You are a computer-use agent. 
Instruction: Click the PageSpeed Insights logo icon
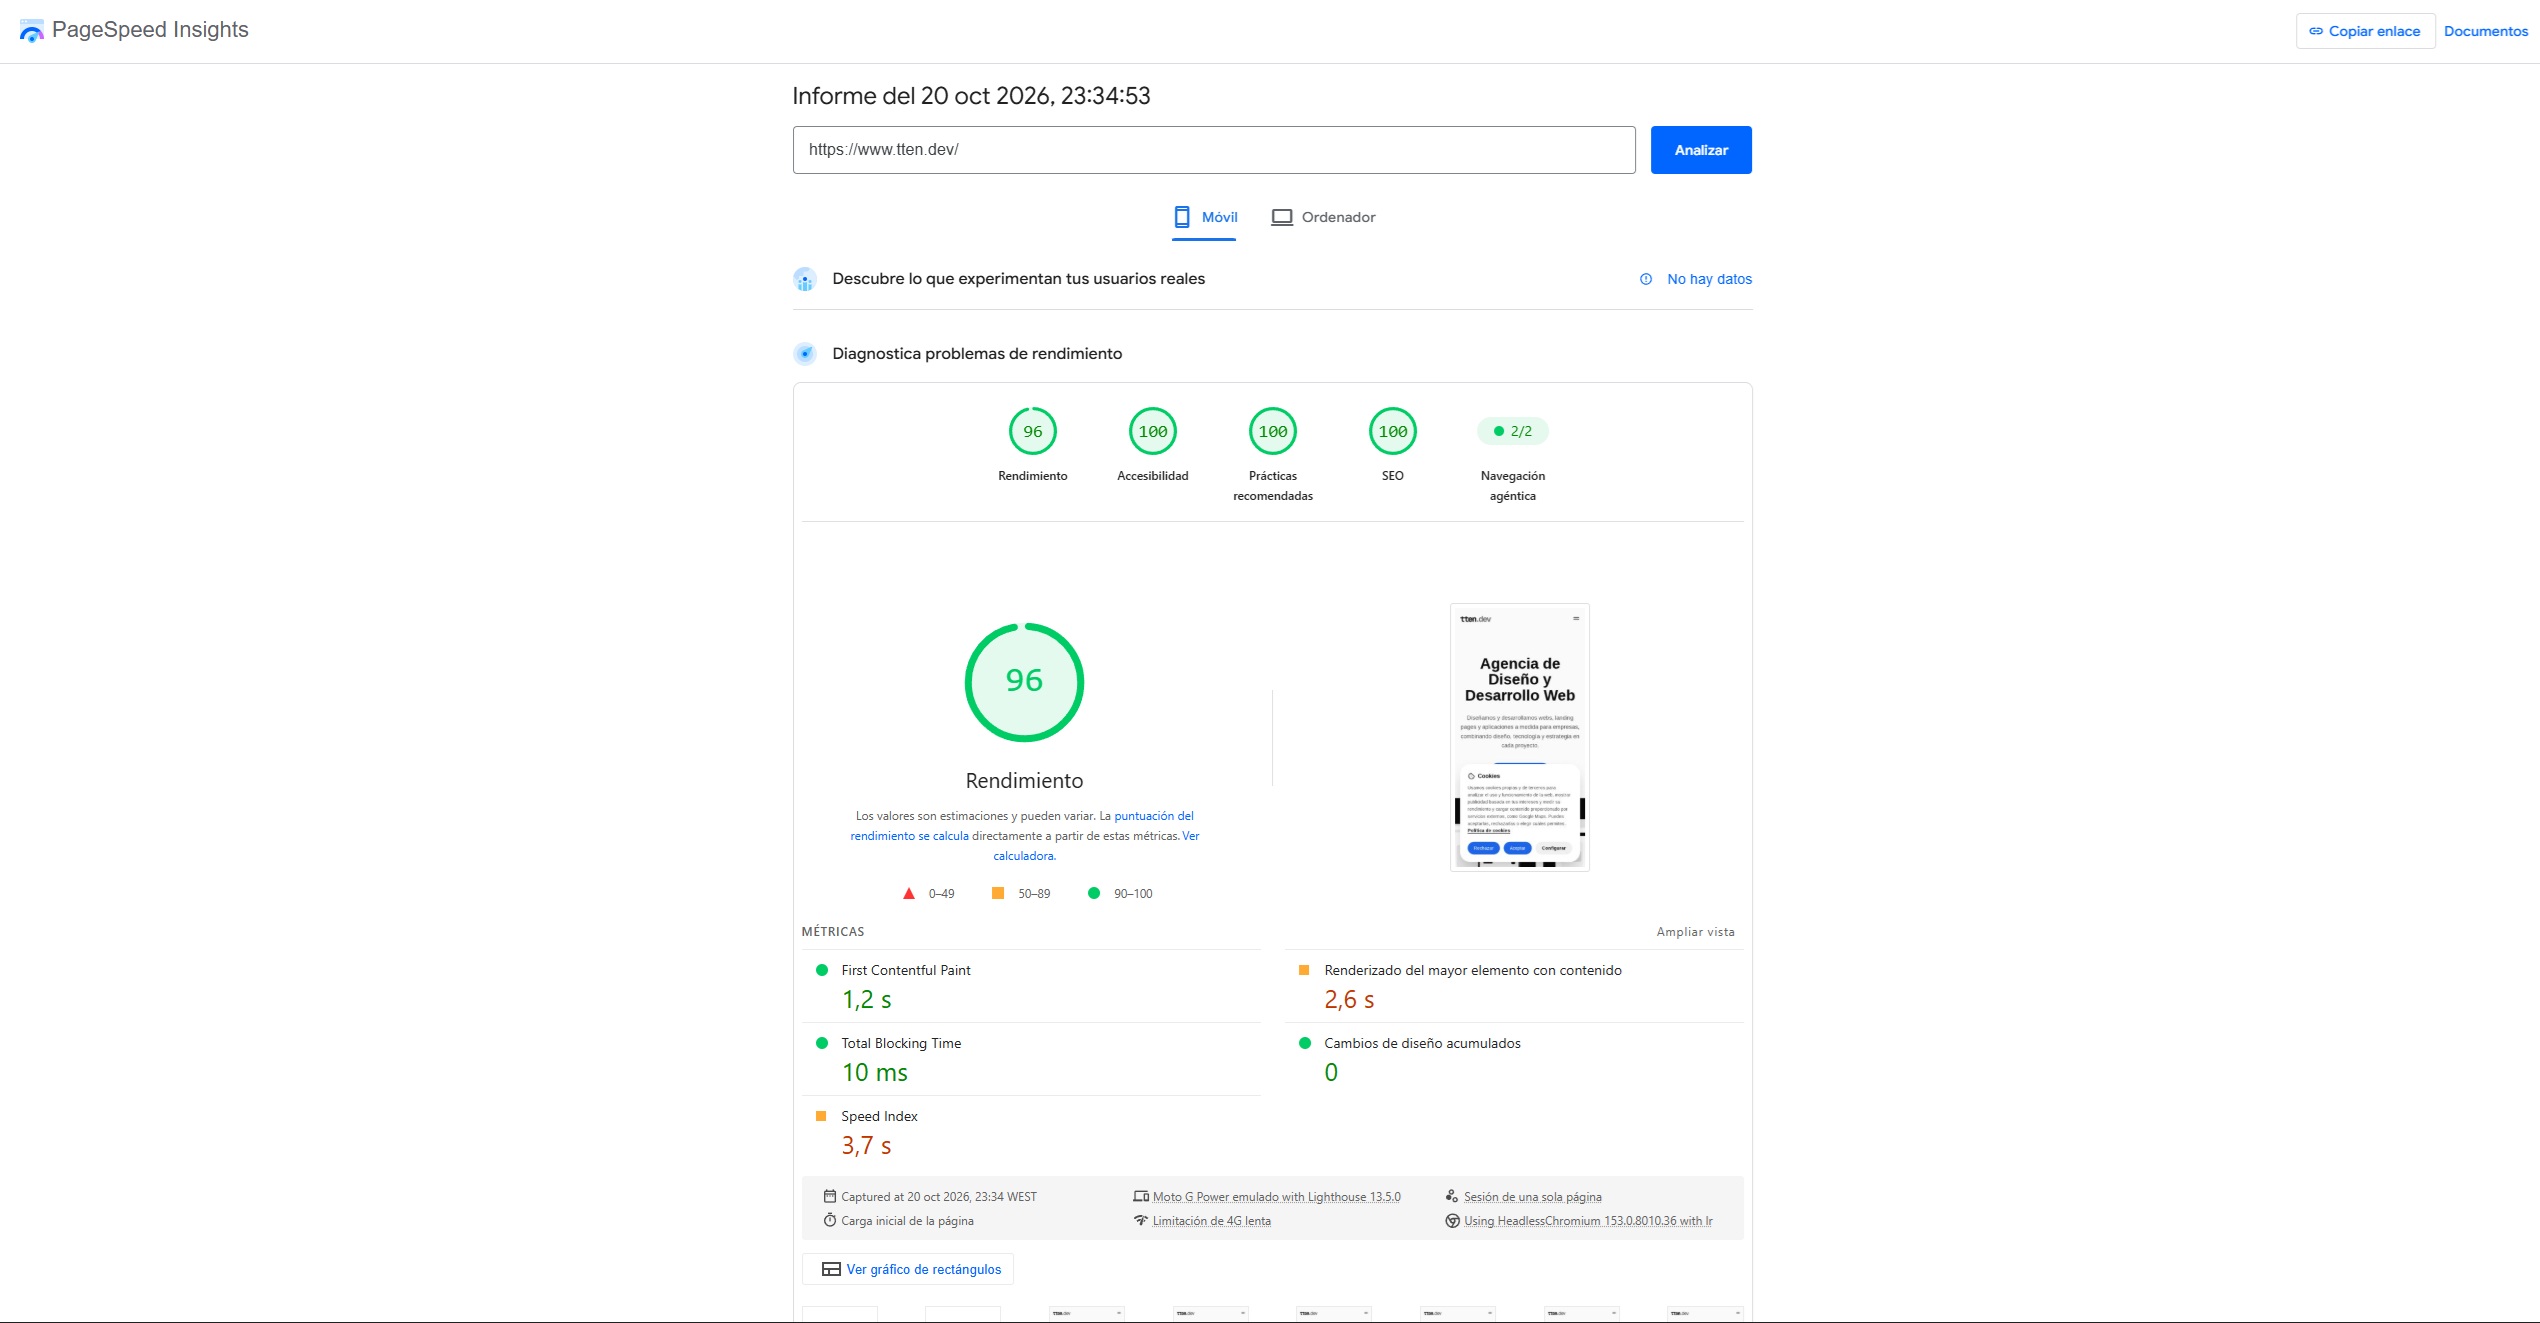[x=31, y=31]
